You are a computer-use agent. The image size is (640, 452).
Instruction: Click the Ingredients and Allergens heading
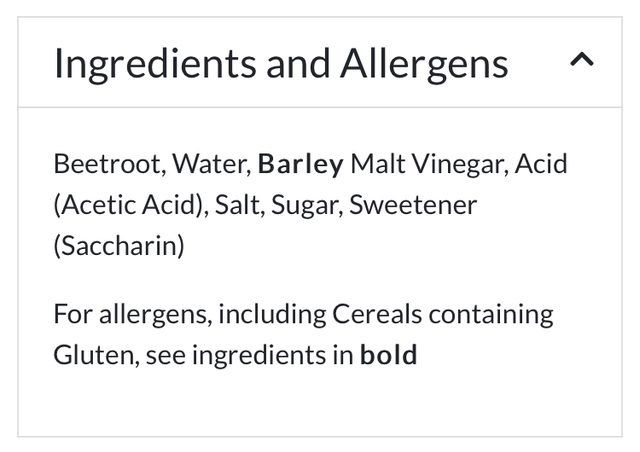pyautogui.click(x=281, y=64)
